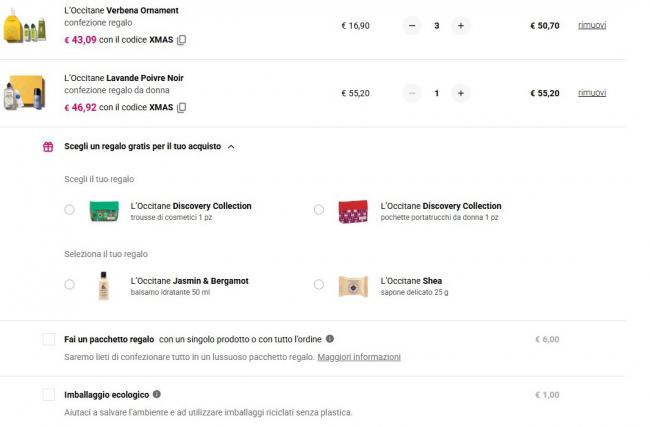Decrease Verbena Ornament quantity with minus button
Screen dimensions: 650x427
point(412,26)
